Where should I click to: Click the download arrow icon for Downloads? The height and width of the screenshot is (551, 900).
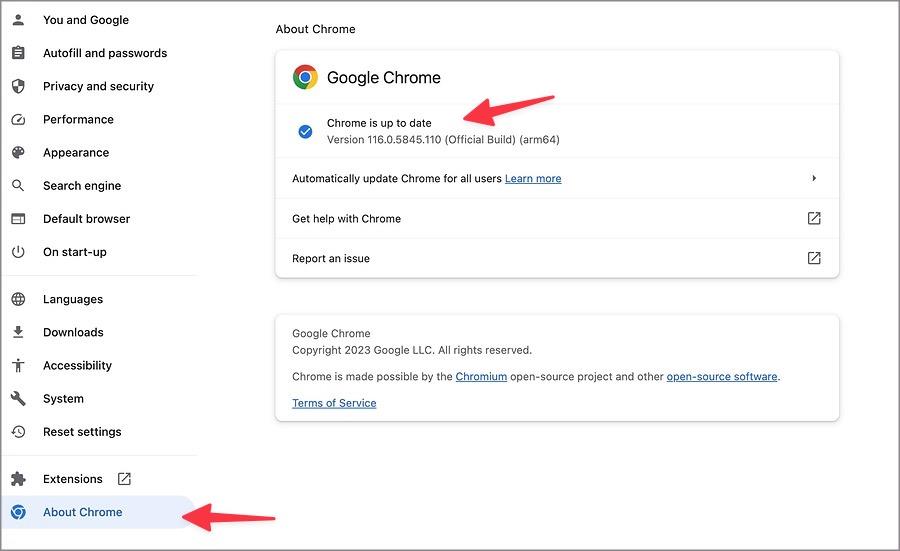pos(18,332)
